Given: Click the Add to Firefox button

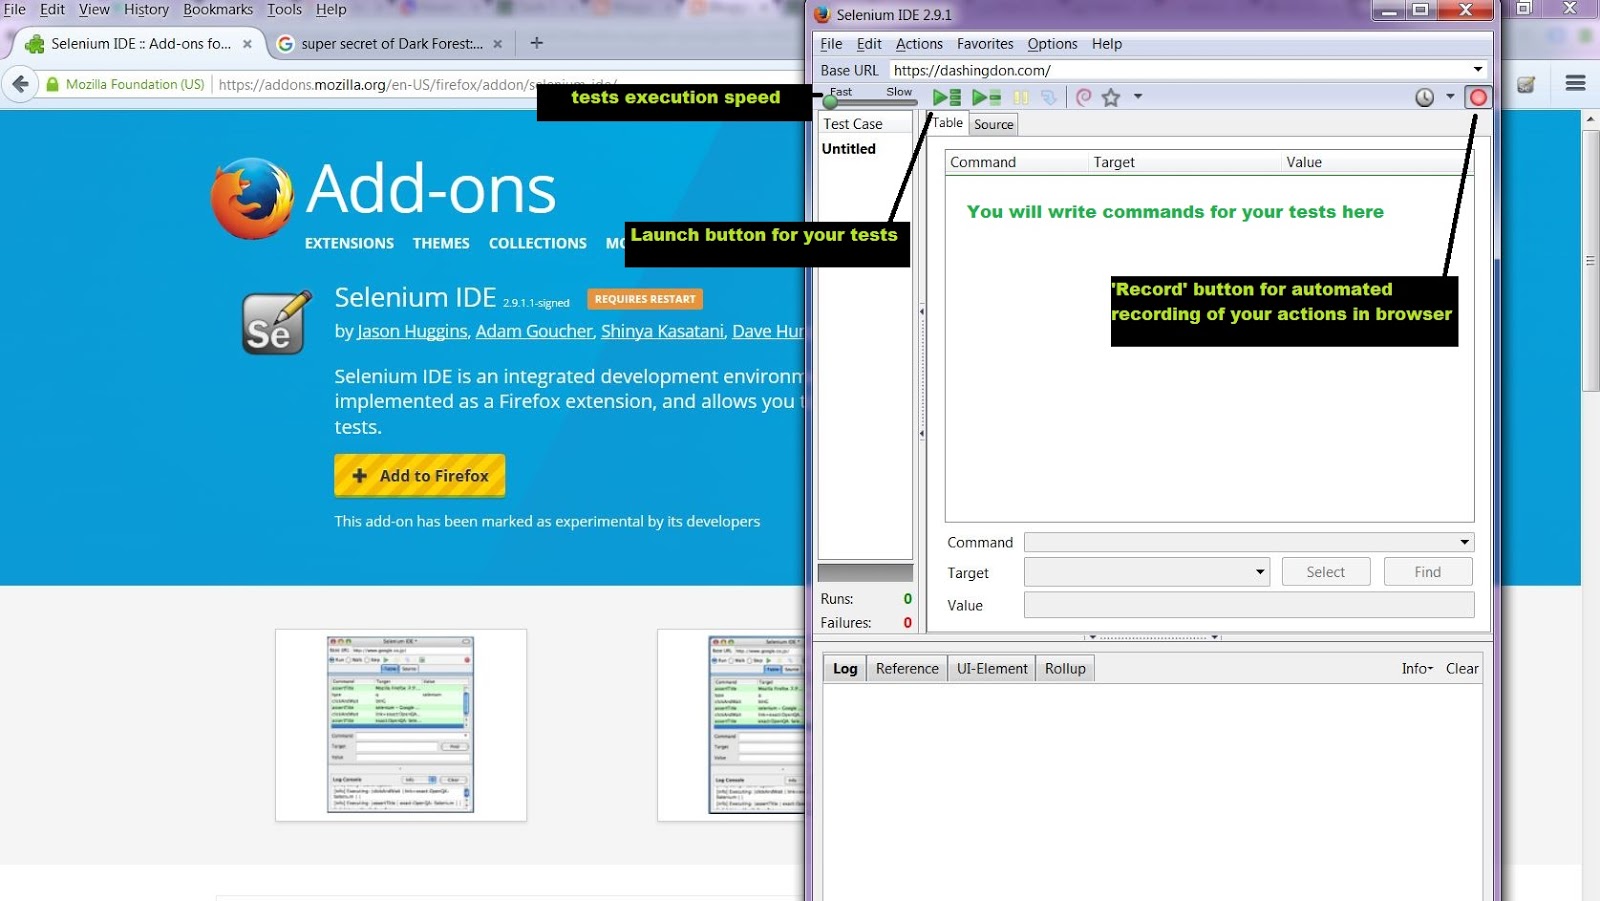Looking at the screenshot, I should (420, 476).
